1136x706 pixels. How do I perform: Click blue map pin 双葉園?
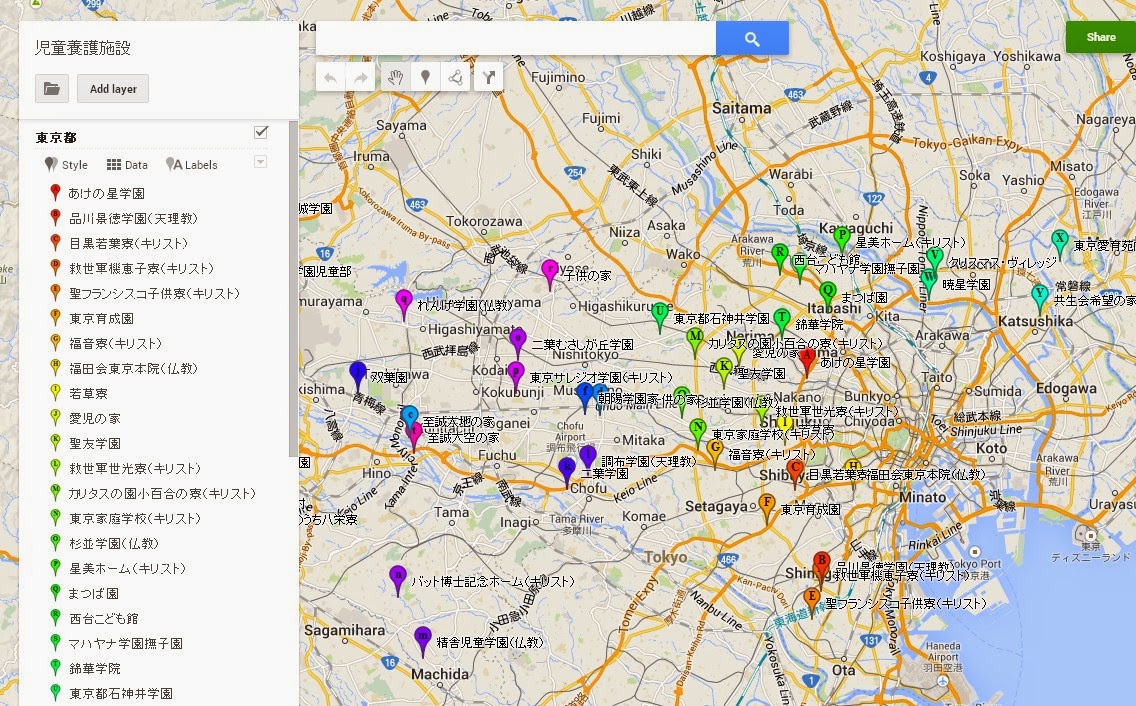point(357,376)
